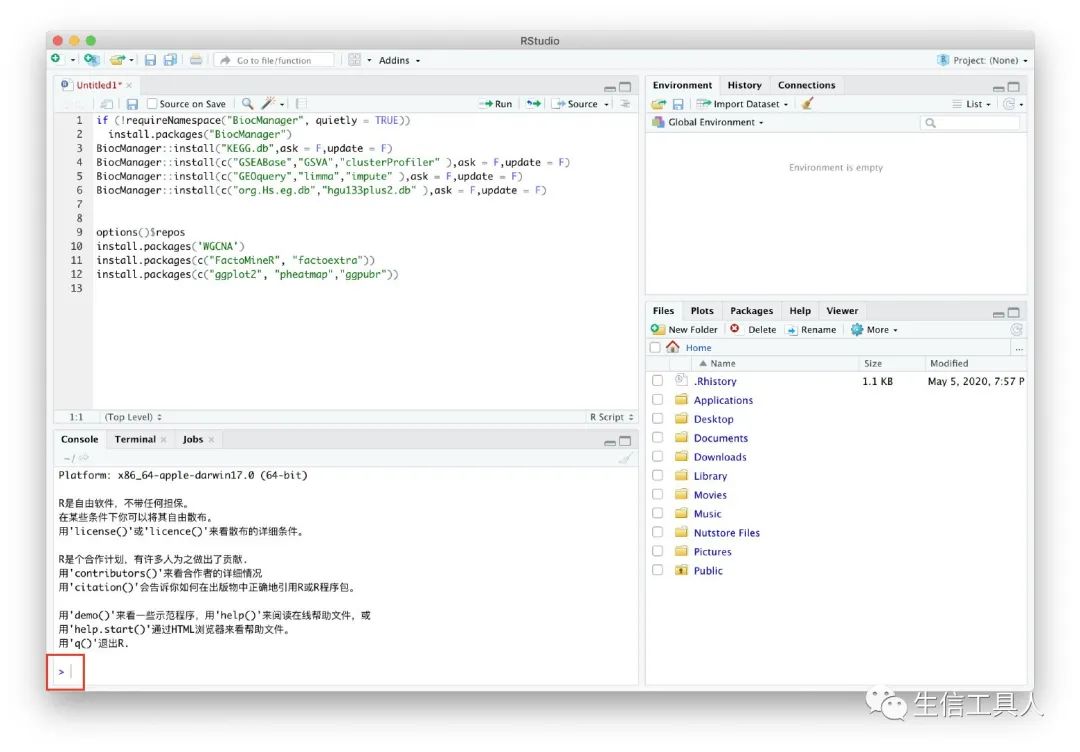Click the Save icon in the main toolbar

(x=150, y=60)
